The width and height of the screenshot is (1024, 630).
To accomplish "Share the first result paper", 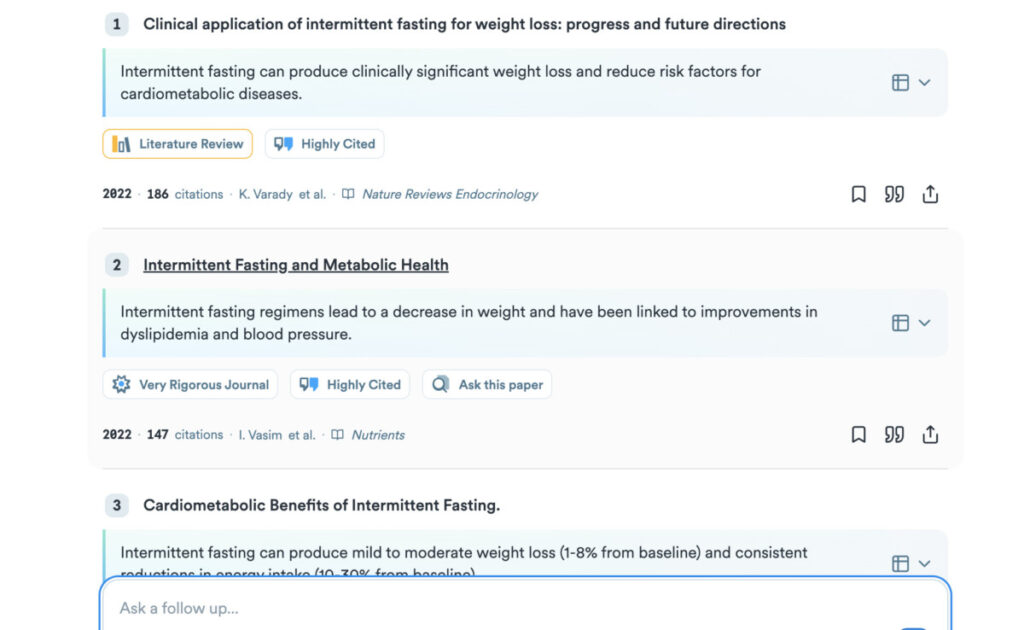I will tap(930, 194).
